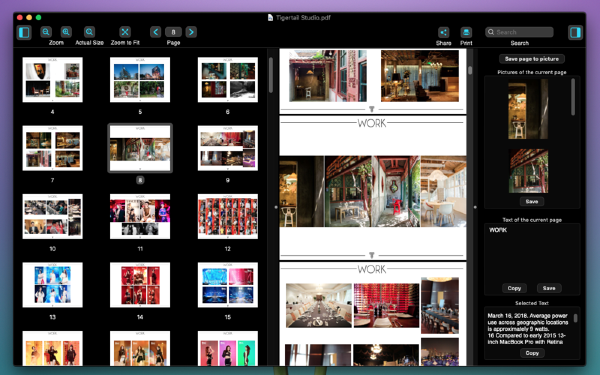Image resolution: width=600 pixels, height=375 pixels.
Task: Click the page number field
Action: click(173, 32)
